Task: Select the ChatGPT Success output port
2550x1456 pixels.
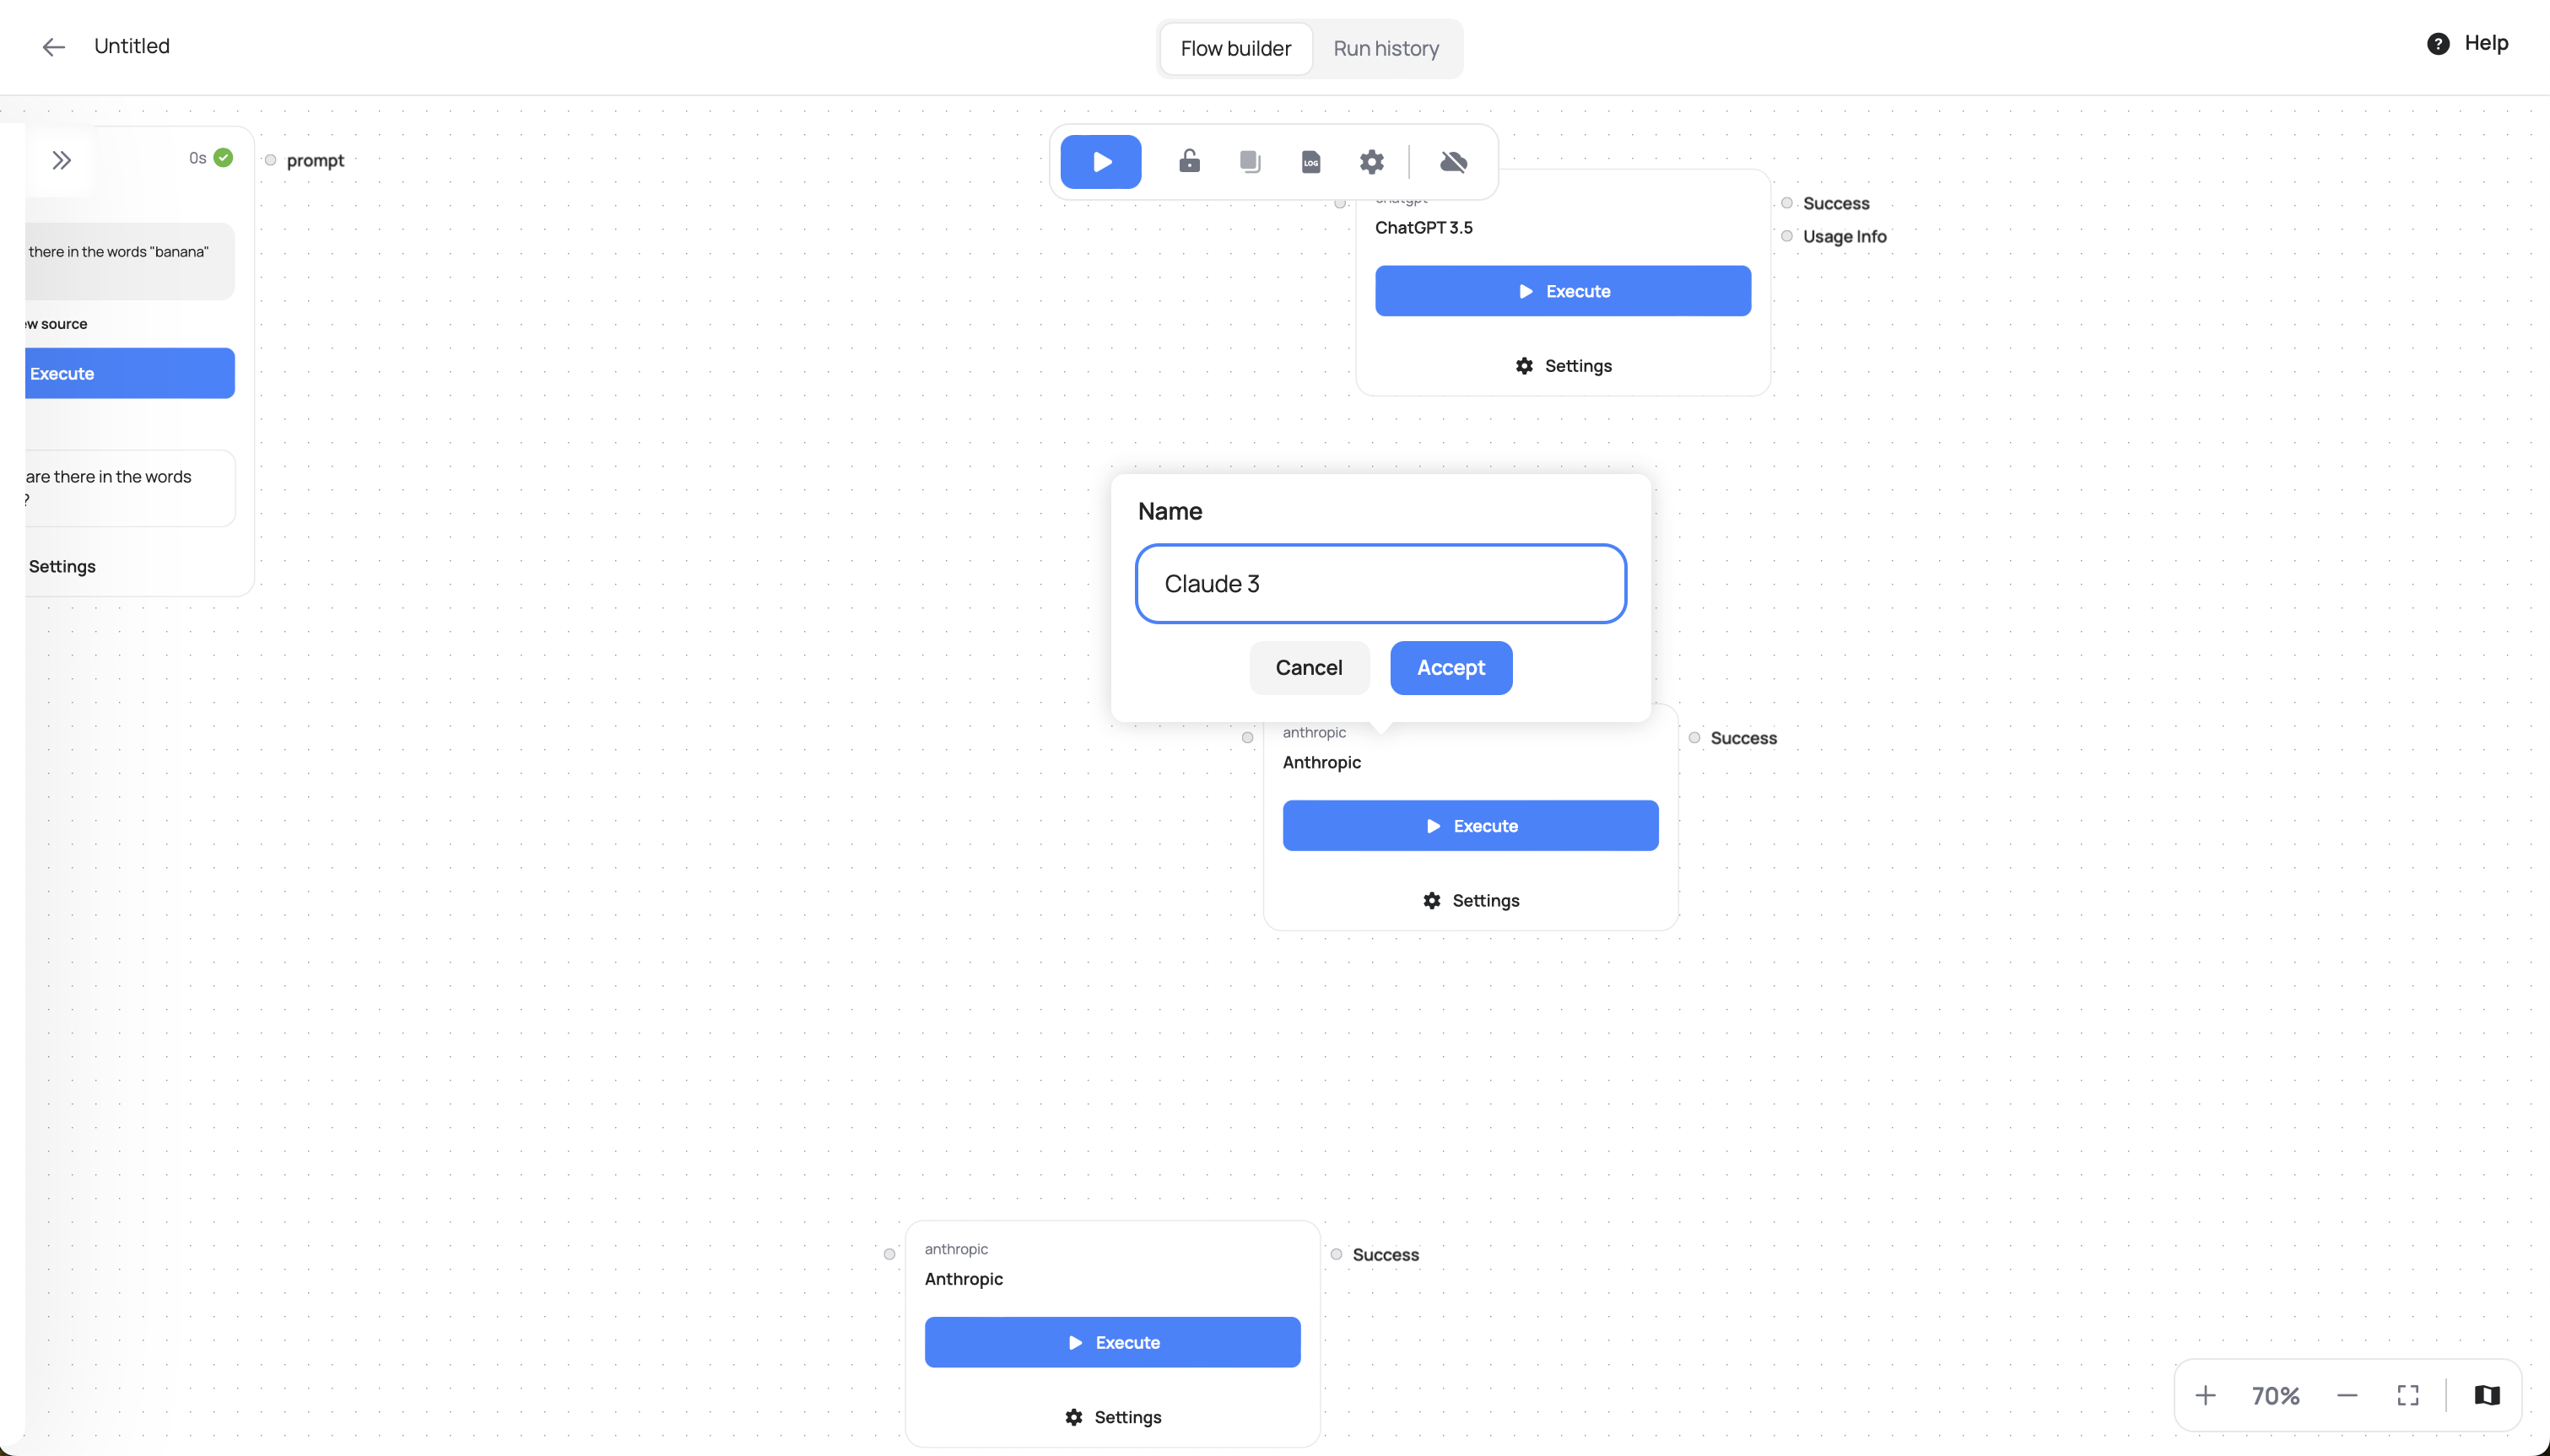Action: [x=1787, y=203]
